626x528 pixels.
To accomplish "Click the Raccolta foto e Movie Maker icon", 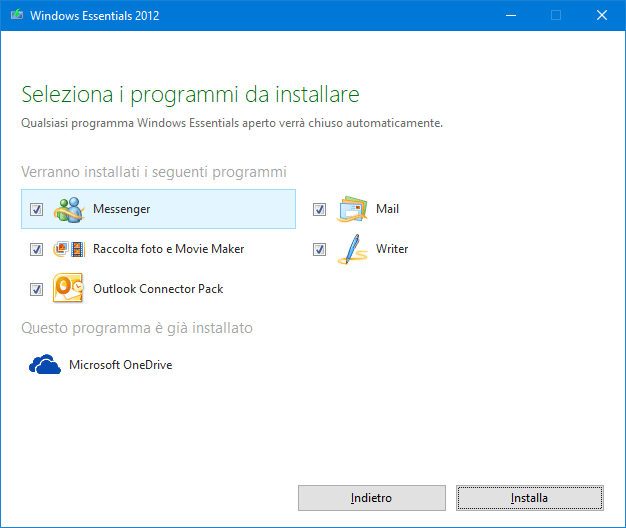I will [68, 249].
